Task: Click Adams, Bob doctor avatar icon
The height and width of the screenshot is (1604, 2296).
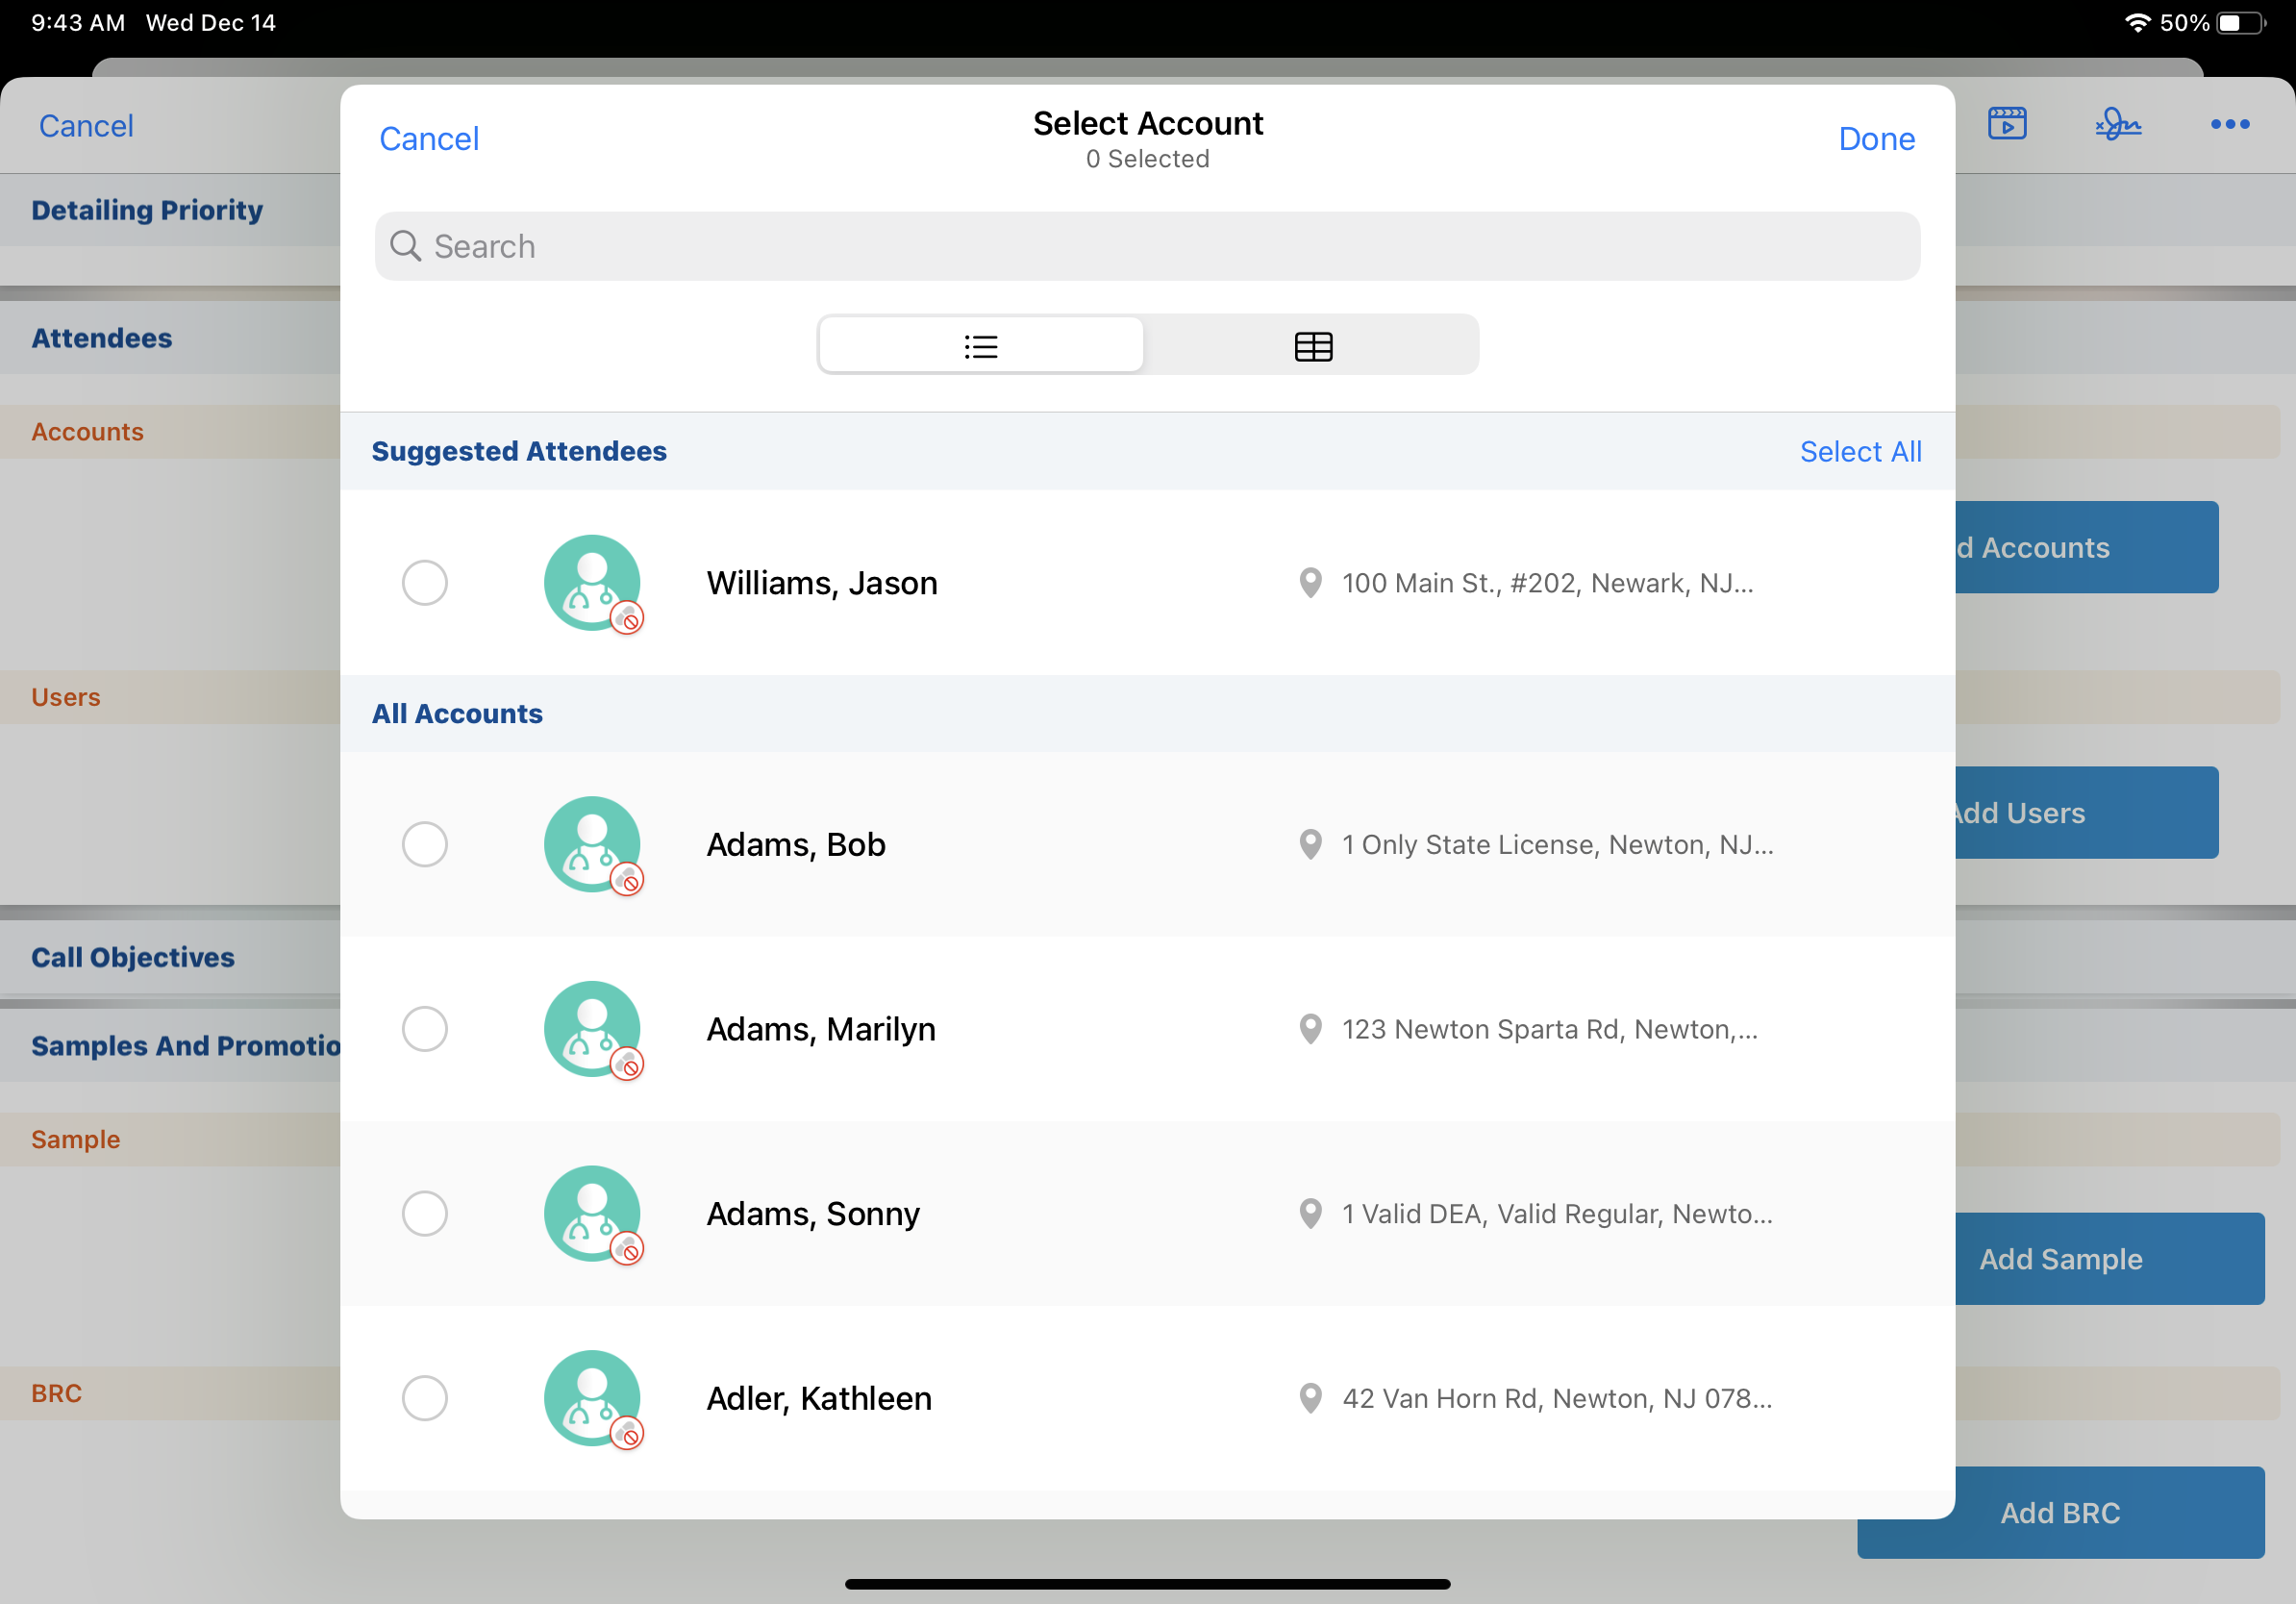Action: [592, 844]
